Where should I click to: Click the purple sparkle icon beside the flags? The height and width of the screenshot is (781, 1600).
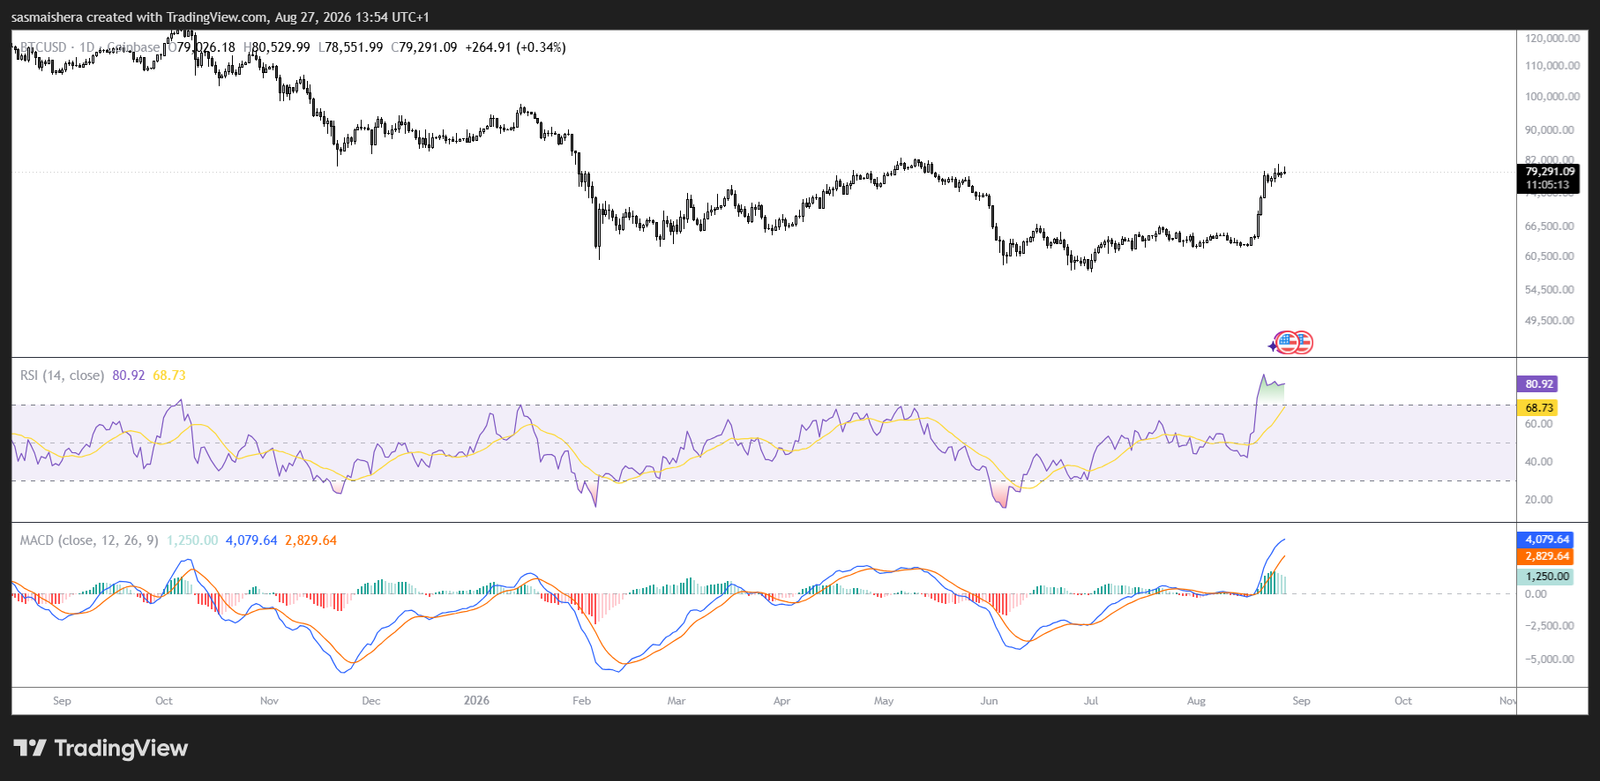1272,346
